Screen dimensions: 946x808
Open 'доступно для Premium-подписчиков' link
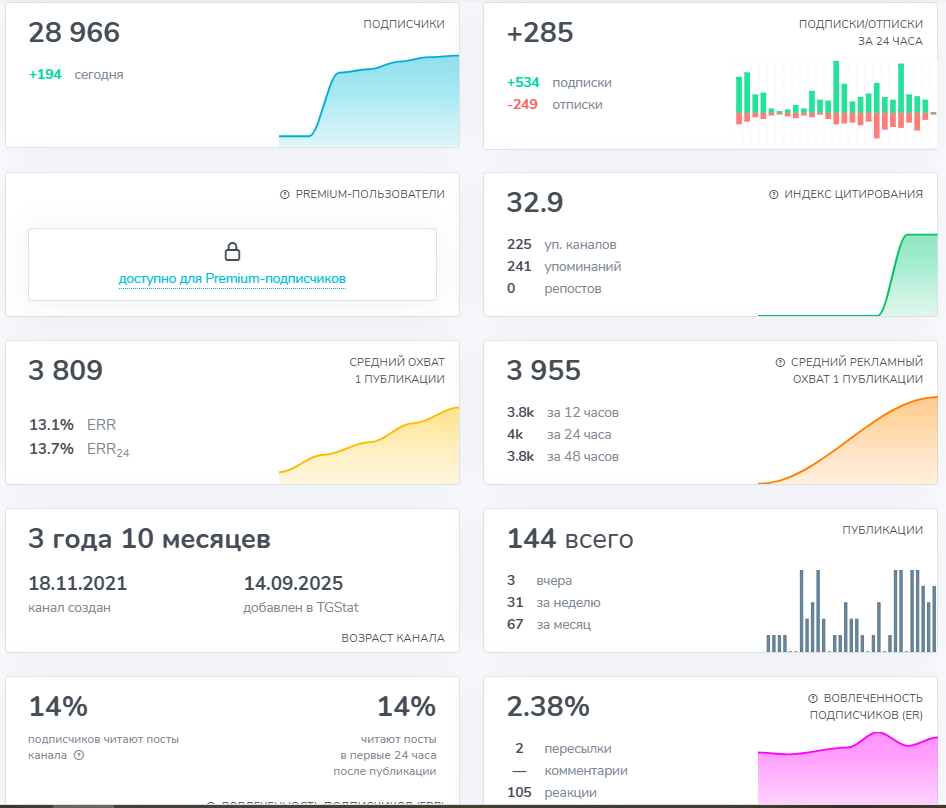232,279
